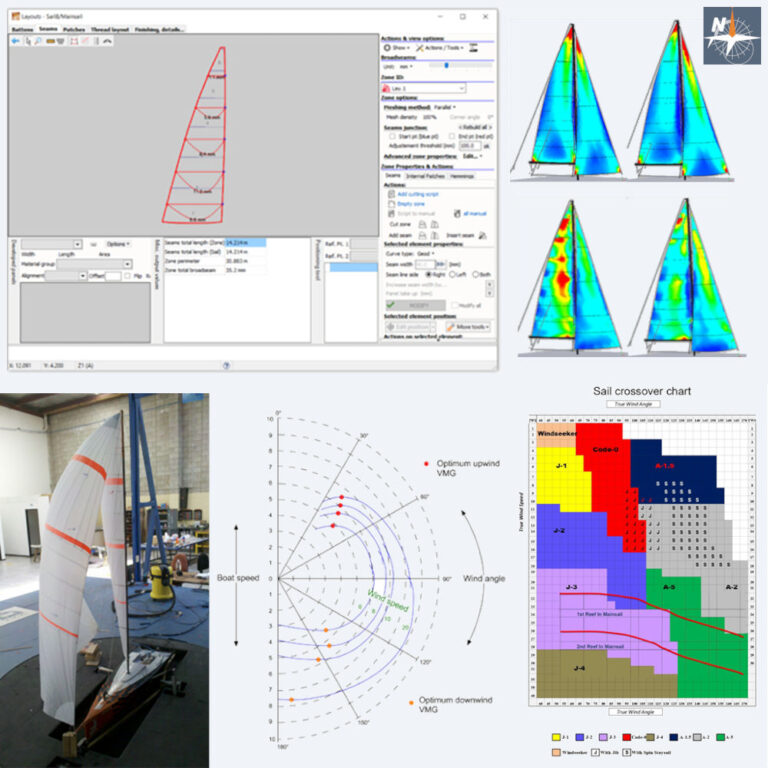This screenshot has height=768, width=768.
Task: Adjust the Broadseams slider handle
Action: coord(445,65)
